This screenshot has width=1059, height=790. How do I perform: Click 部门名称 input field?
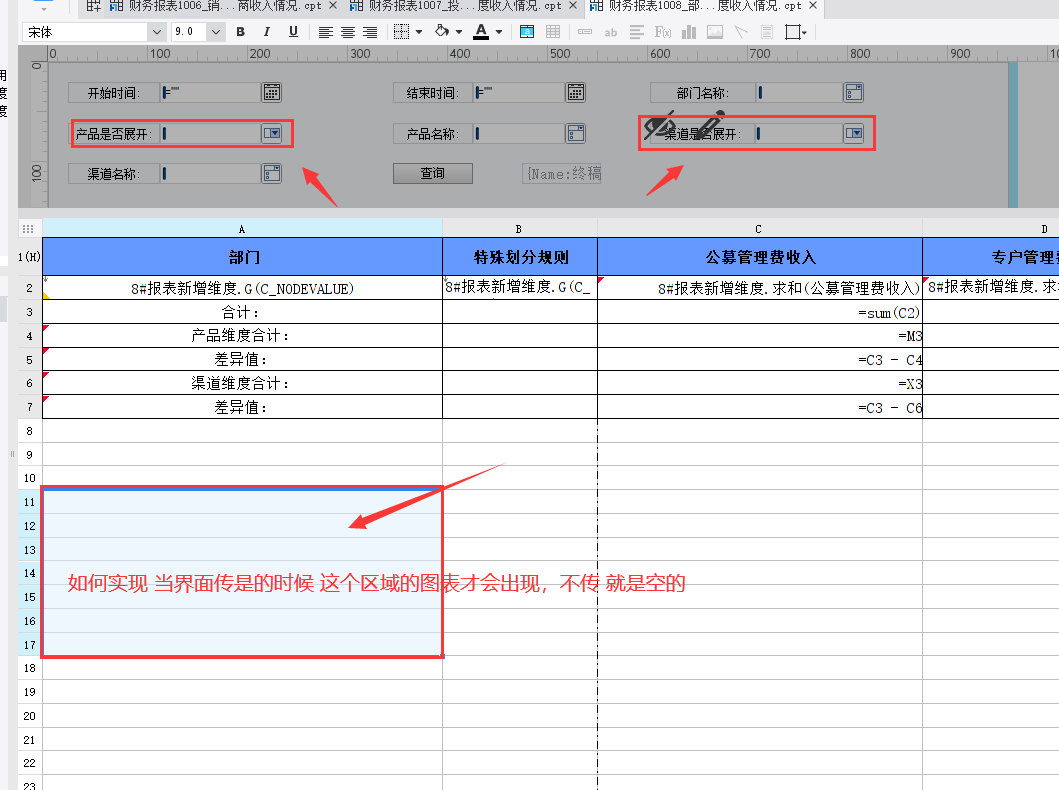(799, 93)
